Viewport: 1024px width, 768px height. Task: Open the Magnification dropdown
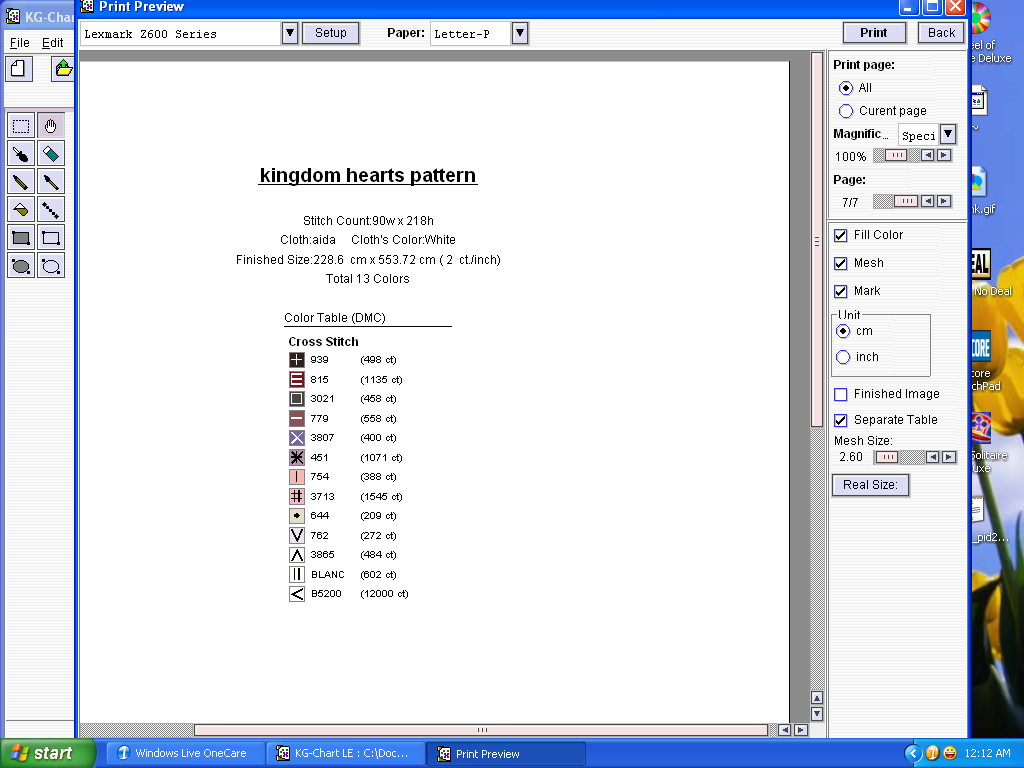click(x=948, y=134)
